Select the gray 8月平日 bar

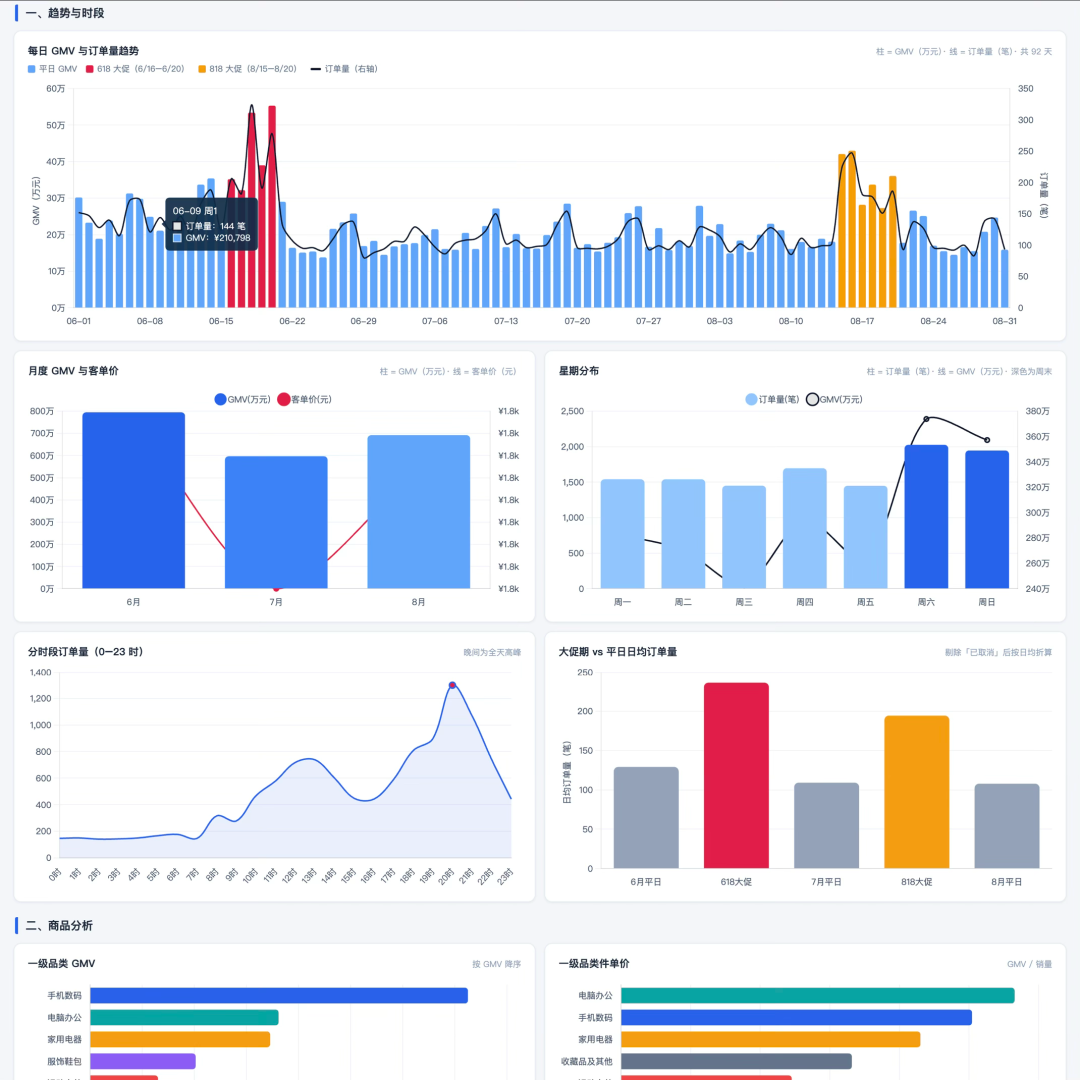[1007, 826]
